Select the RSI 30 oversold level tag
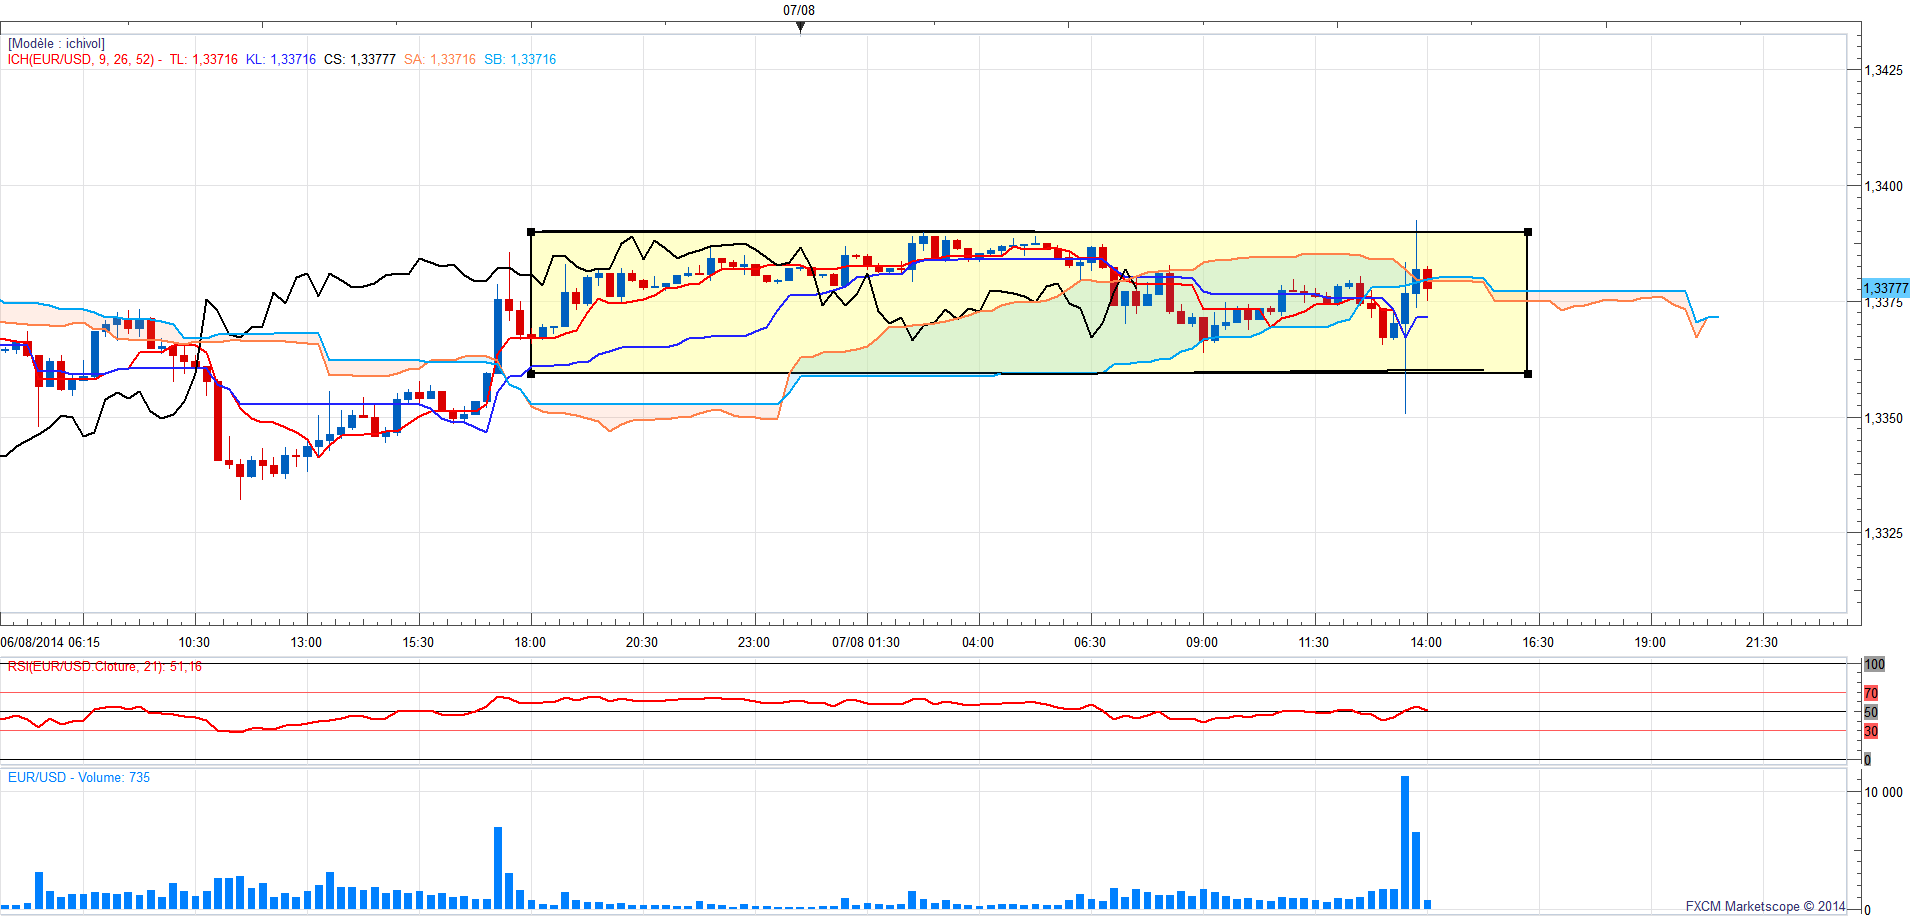 [1870, 731]
